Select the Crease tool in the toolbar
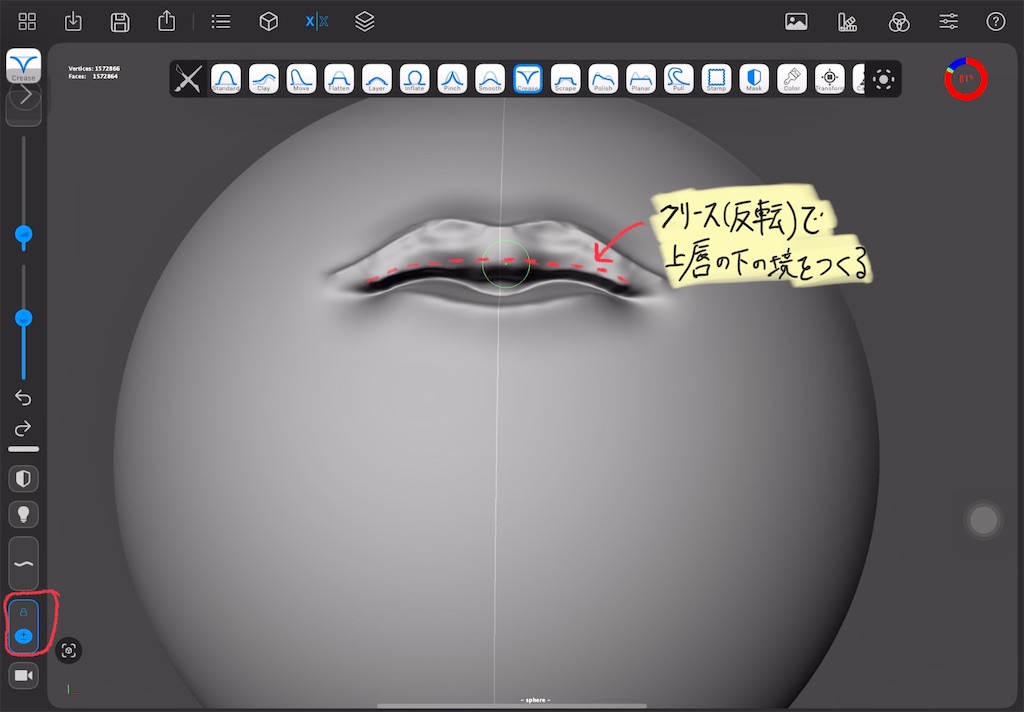 (x=528, y=78)
